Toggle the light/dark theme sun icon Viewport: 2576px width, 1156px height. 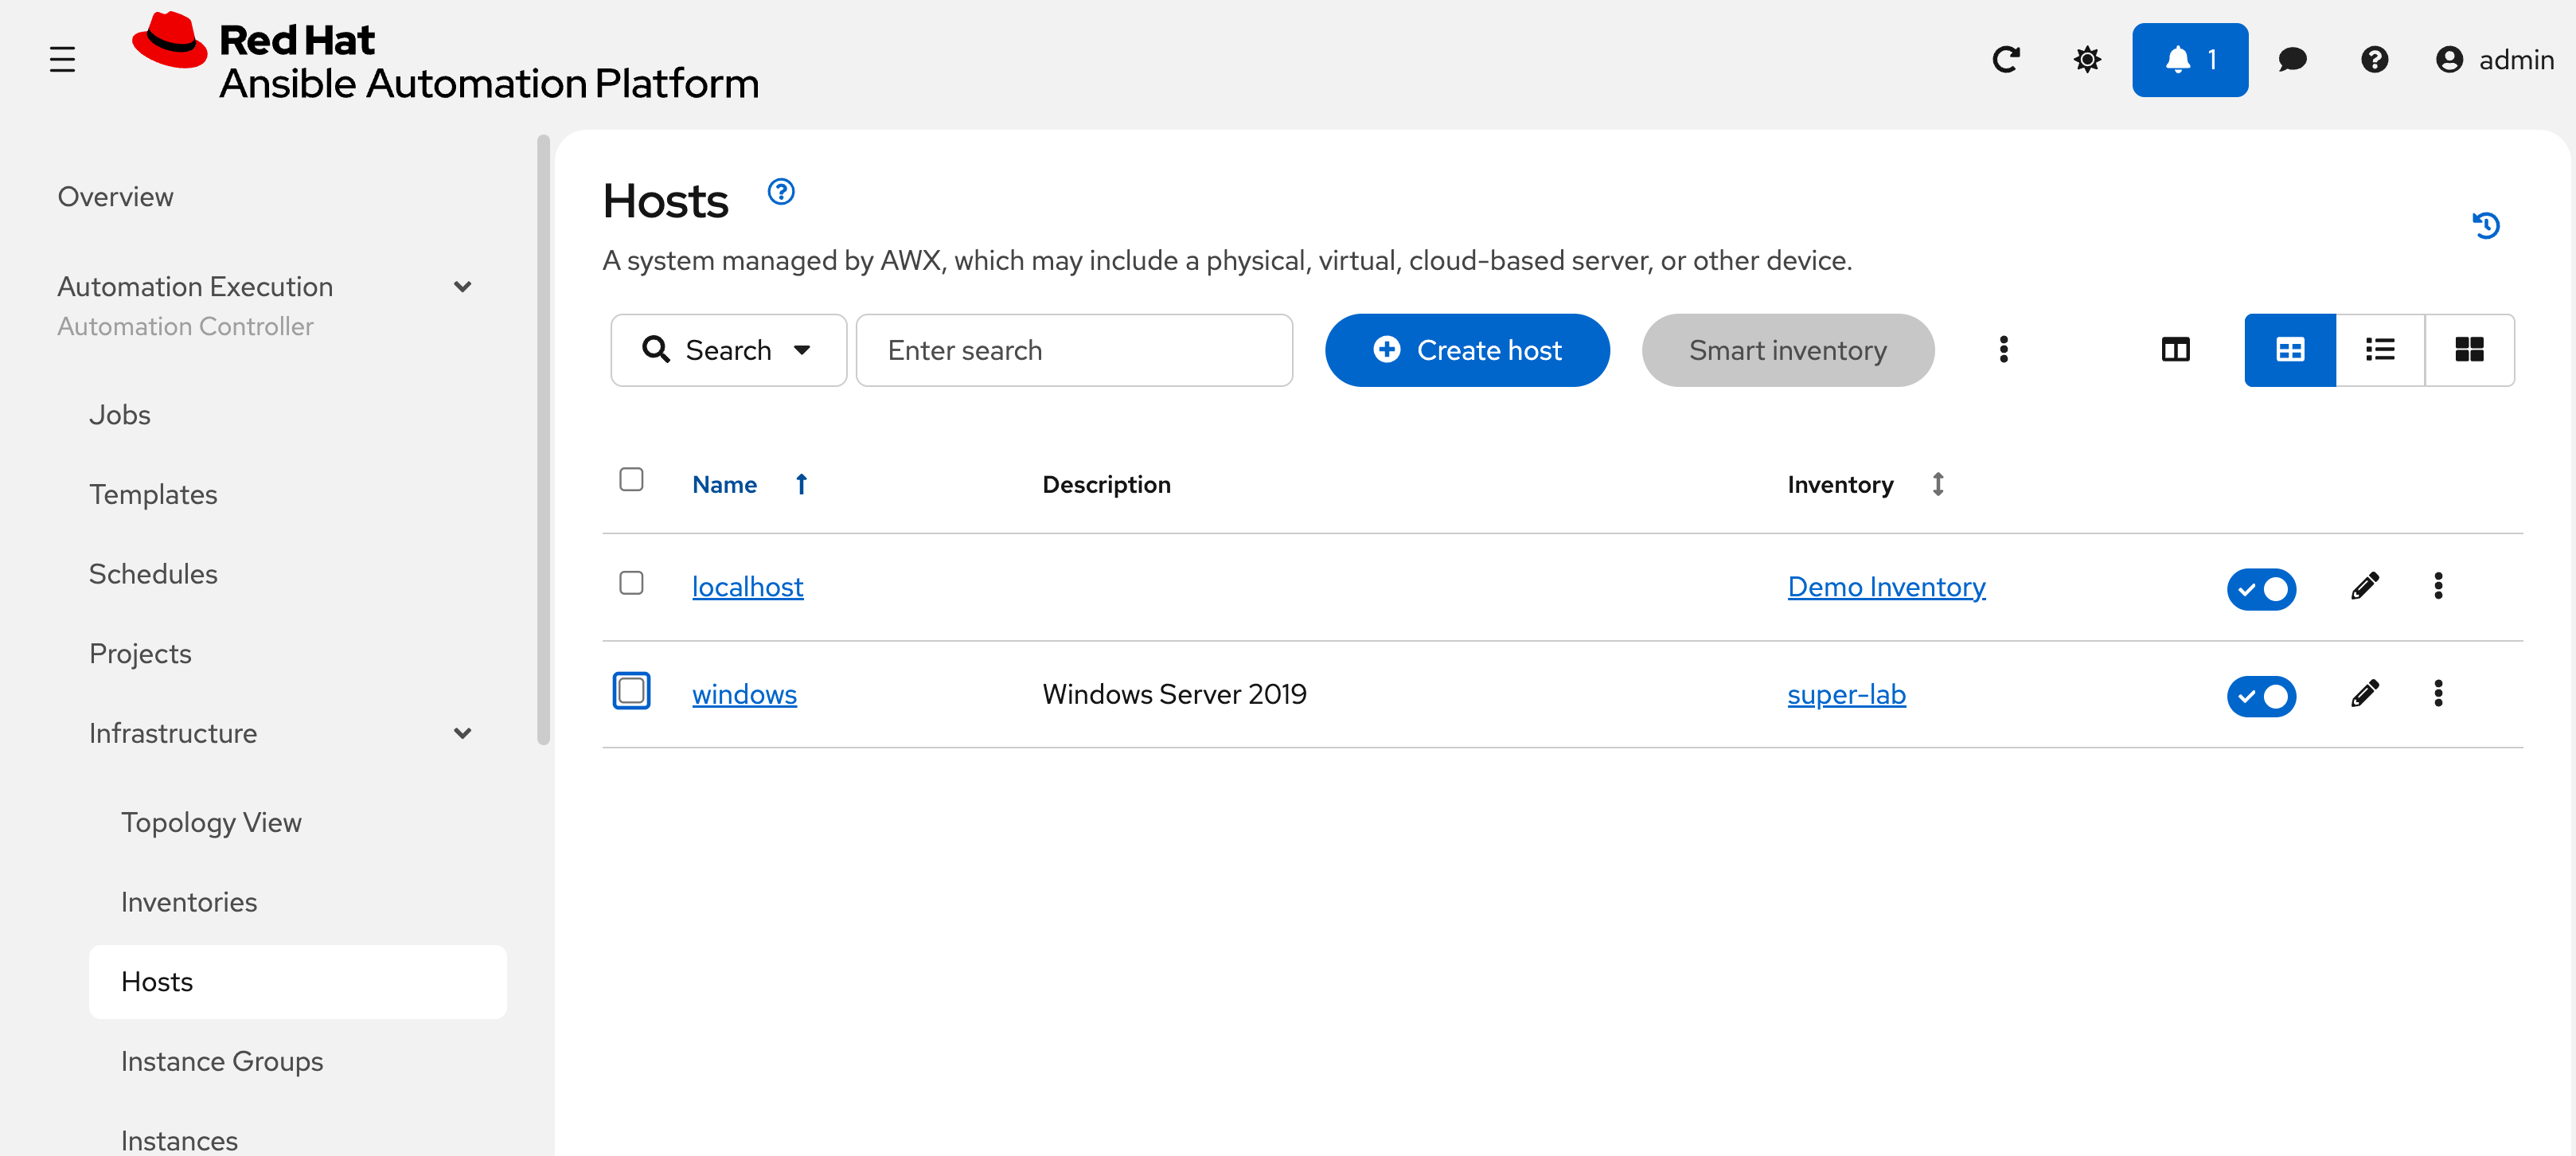coord(2087,60)
